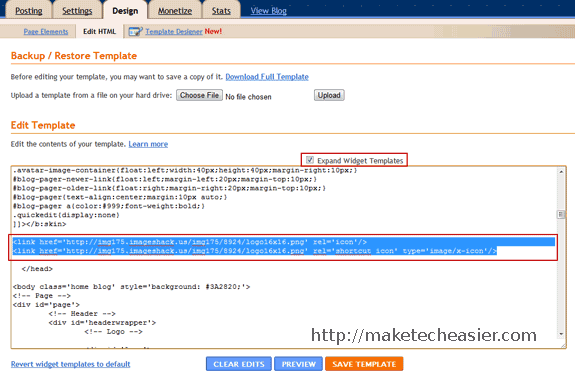The height and width of the screenshot is (376, 575).
Task: Click the <div id='headerwrapper'> line
Action: coord(102,323)
